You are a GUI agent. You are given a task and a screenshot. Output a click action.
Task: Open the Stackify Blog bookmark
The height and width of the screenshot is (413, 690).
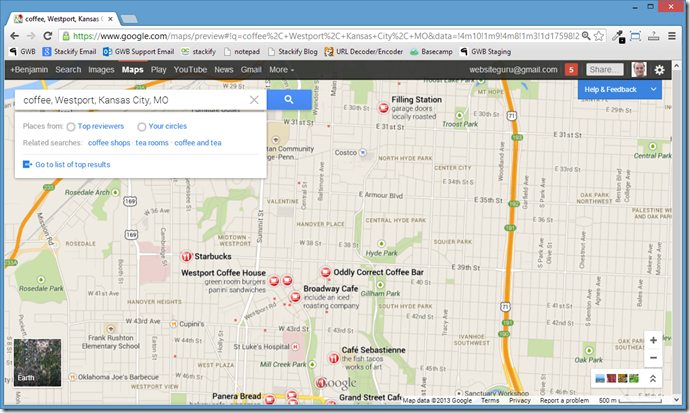click(x=292, y=51)
